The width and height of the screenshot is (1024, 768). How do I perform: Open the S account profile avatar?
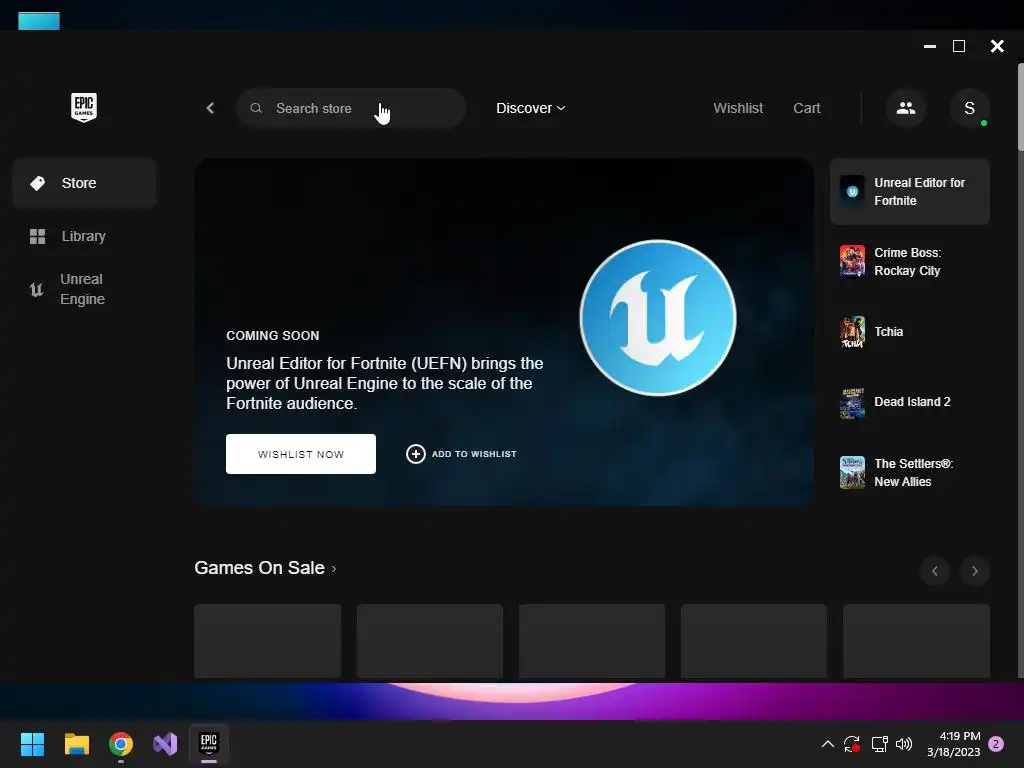tap(970, 108)
